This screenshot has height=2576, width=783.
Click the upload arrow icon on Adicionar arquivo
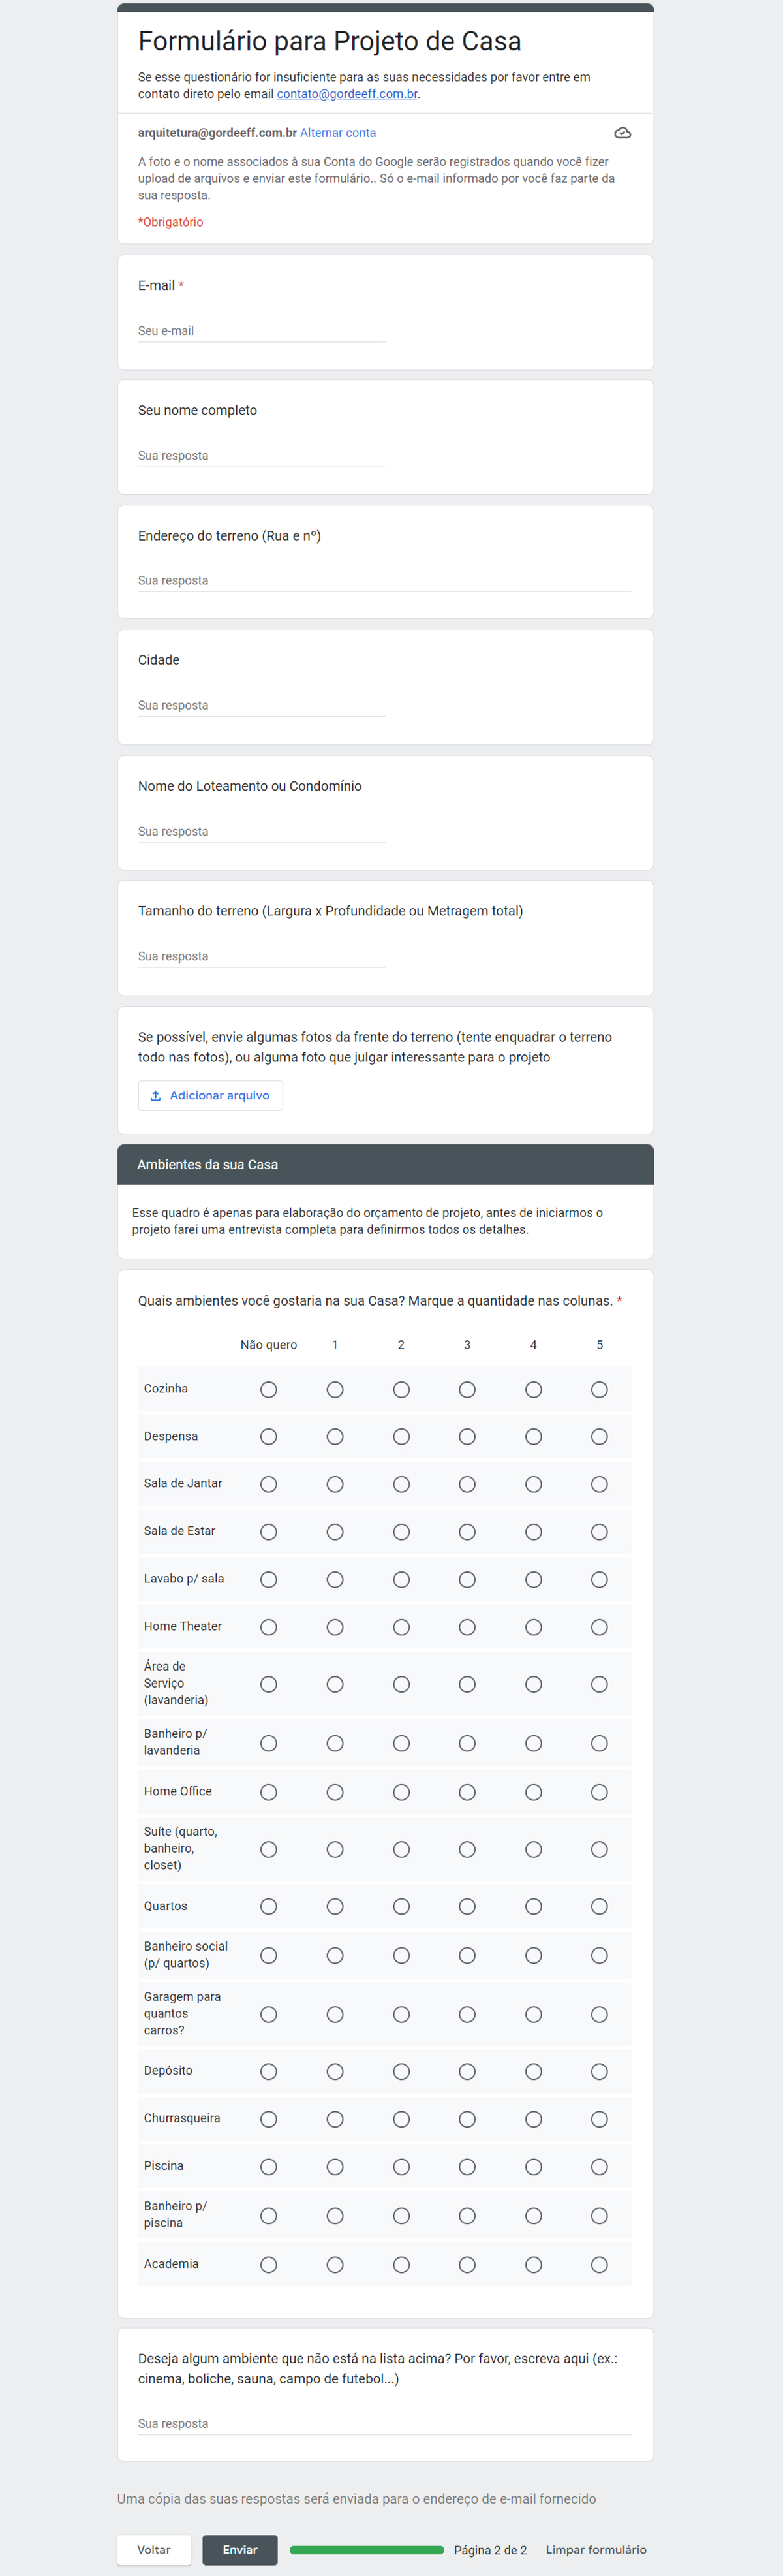156,1096
